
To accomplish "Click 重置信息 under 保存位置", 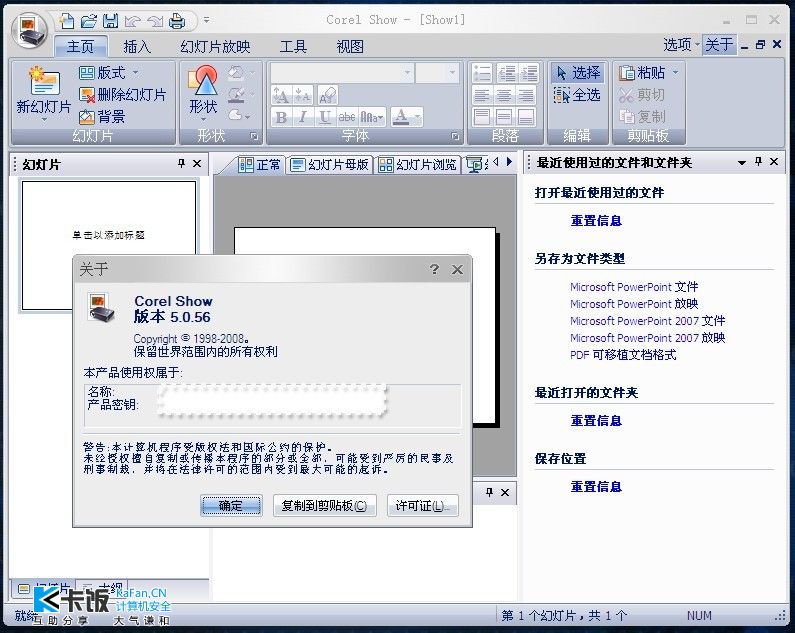I will (x=596, y=486).
